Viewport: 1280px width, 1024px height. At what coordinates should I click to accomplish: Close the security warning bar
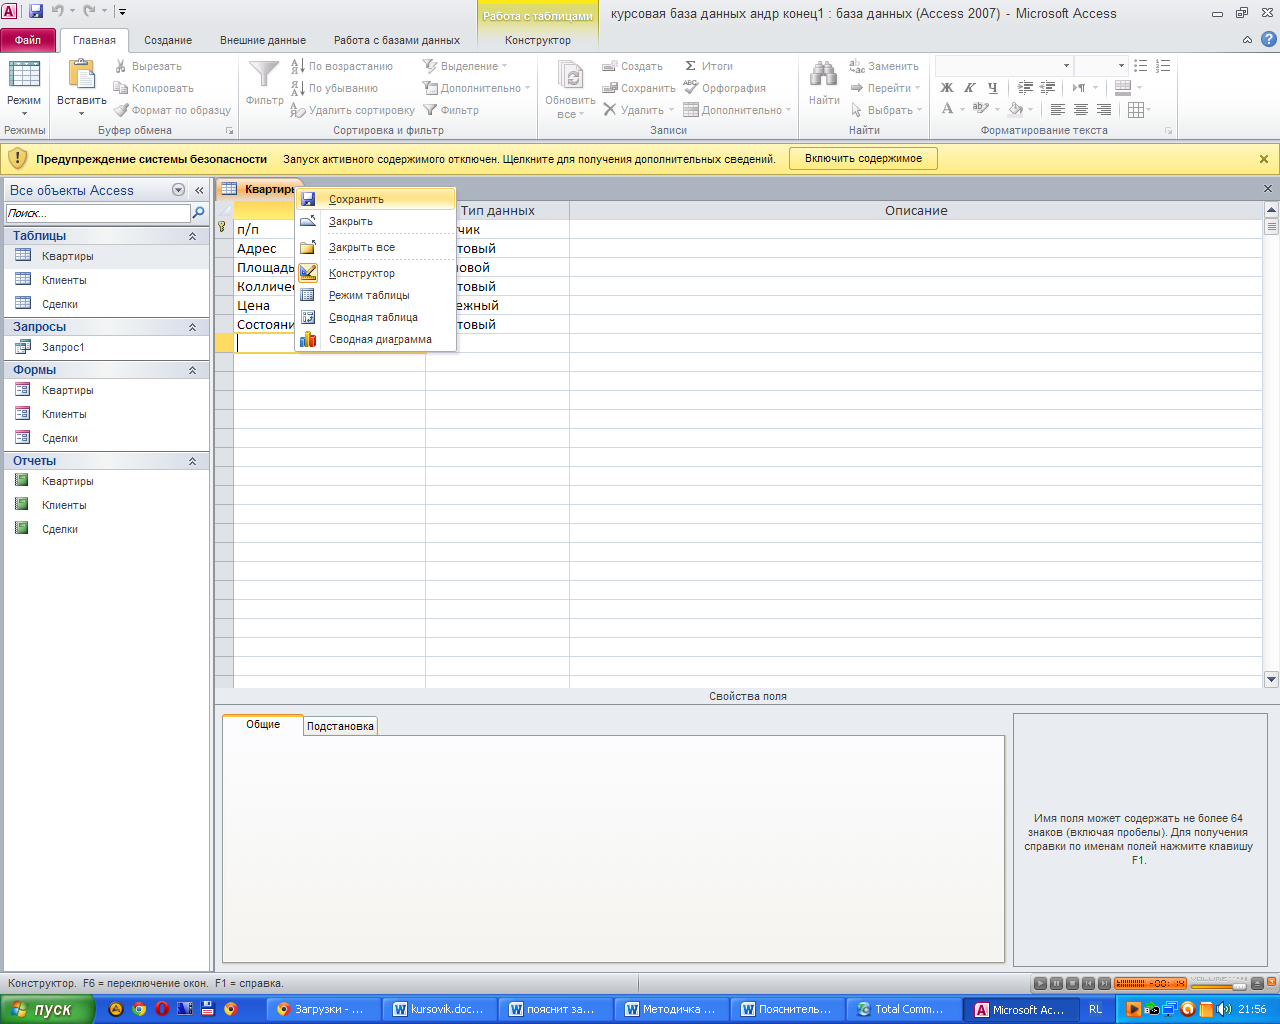point(1264,159)
